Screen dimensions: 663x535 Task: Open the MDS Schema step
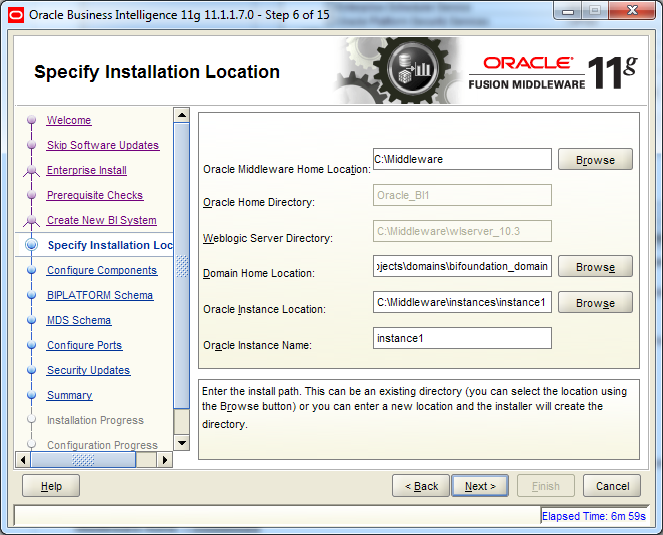(79, 320)
